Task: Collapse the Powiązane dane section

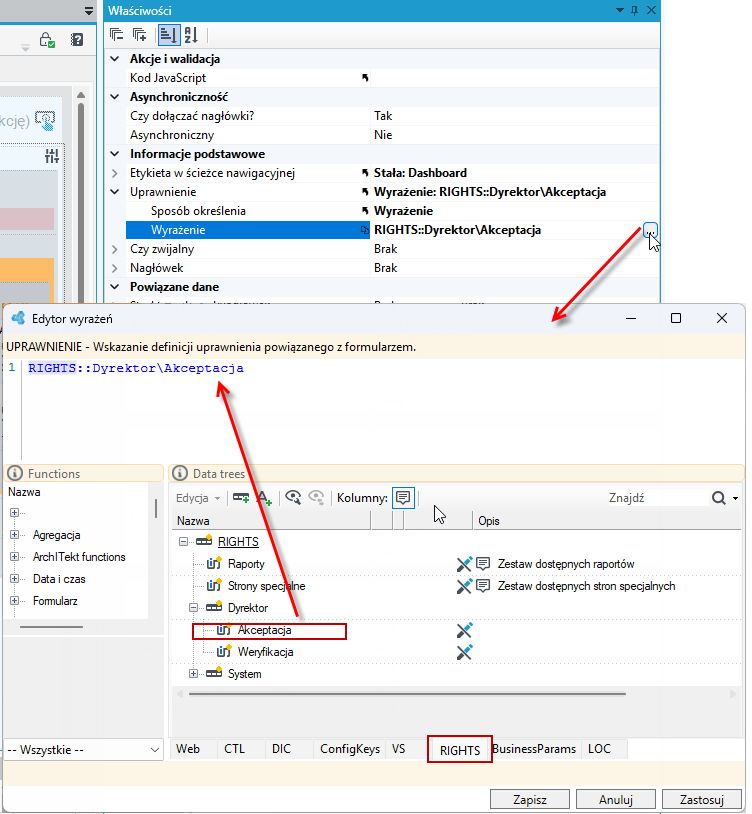Action: coord(115,287)
